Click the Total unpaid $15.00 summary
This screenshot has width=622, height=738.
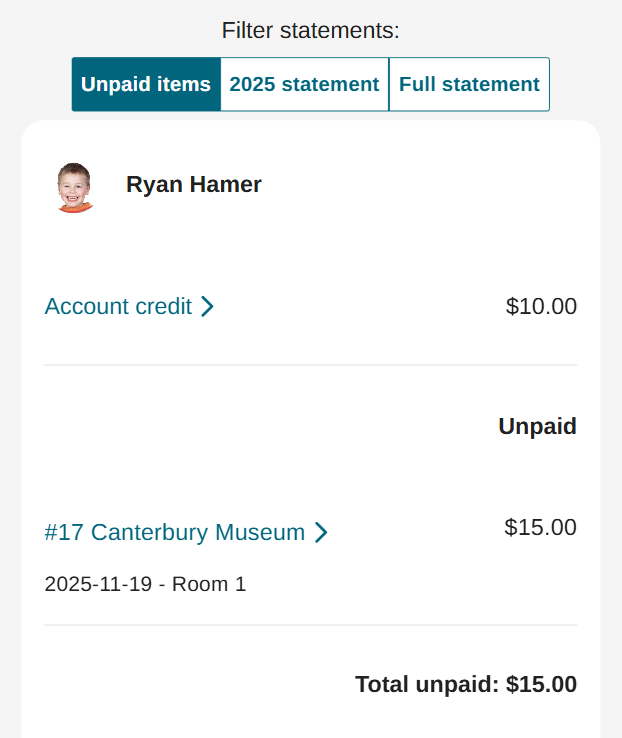coord(465,684)
